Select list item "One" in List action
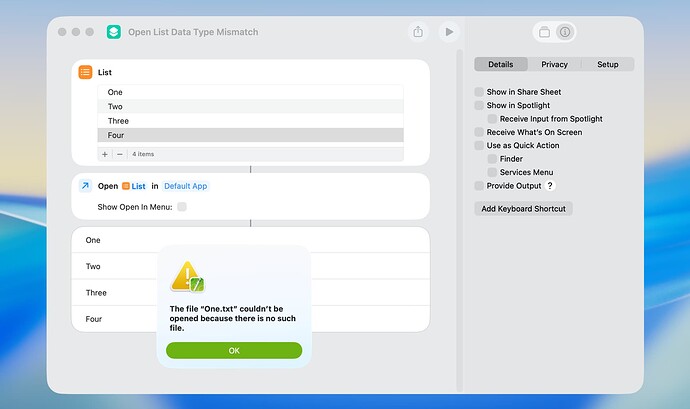This screenshot has height=409, width=690. tap(250, 92)
